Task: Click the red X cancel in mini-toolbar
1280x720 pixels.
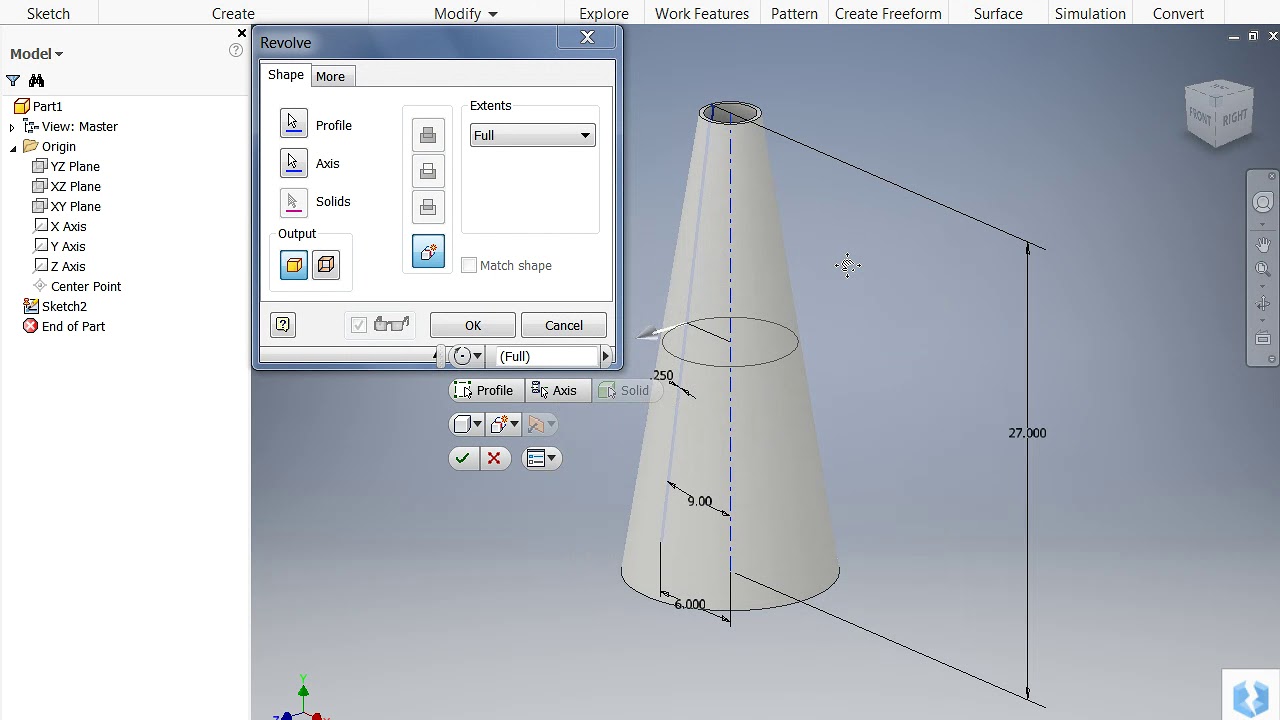Action: 494,458
